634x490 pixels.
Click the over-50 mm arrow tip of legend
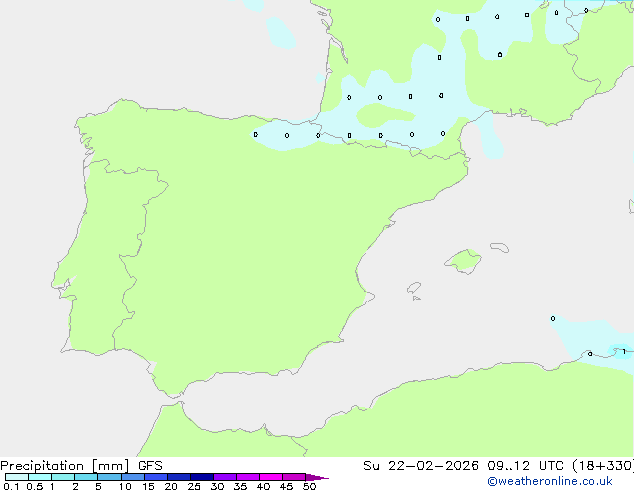coord(317,477)
